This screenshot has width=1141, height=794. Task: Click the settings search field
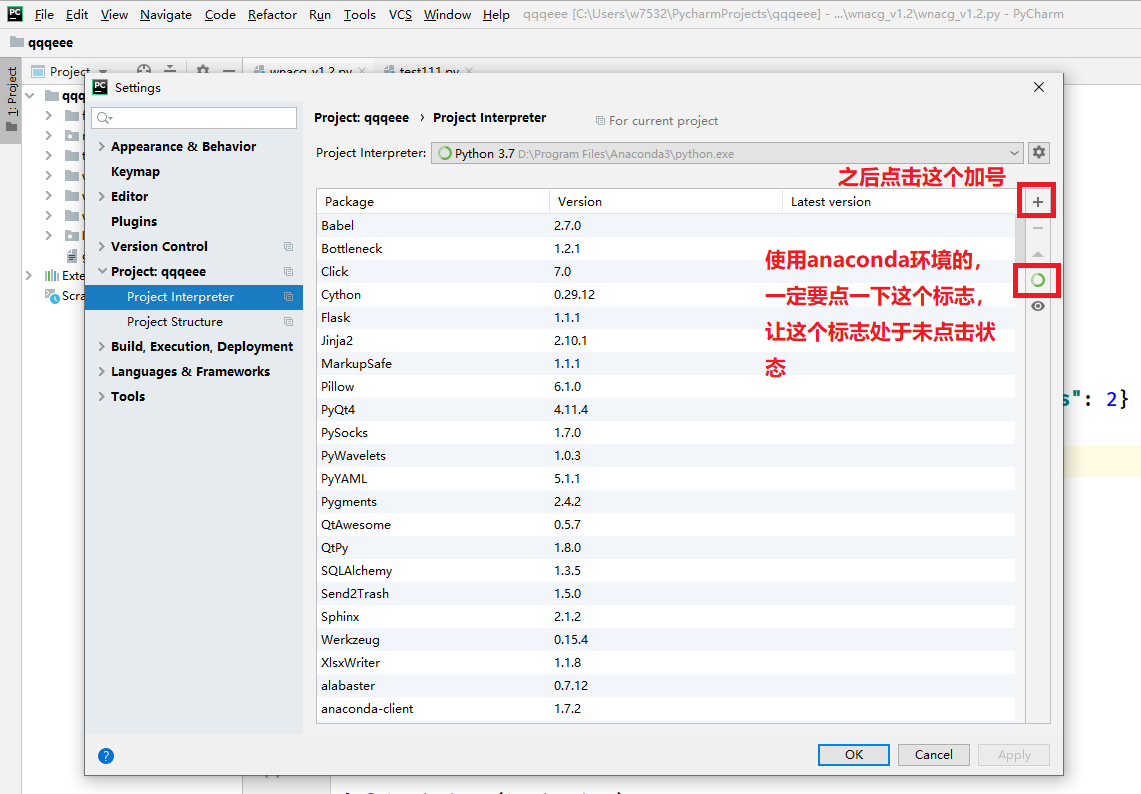[x=194, y=118]
